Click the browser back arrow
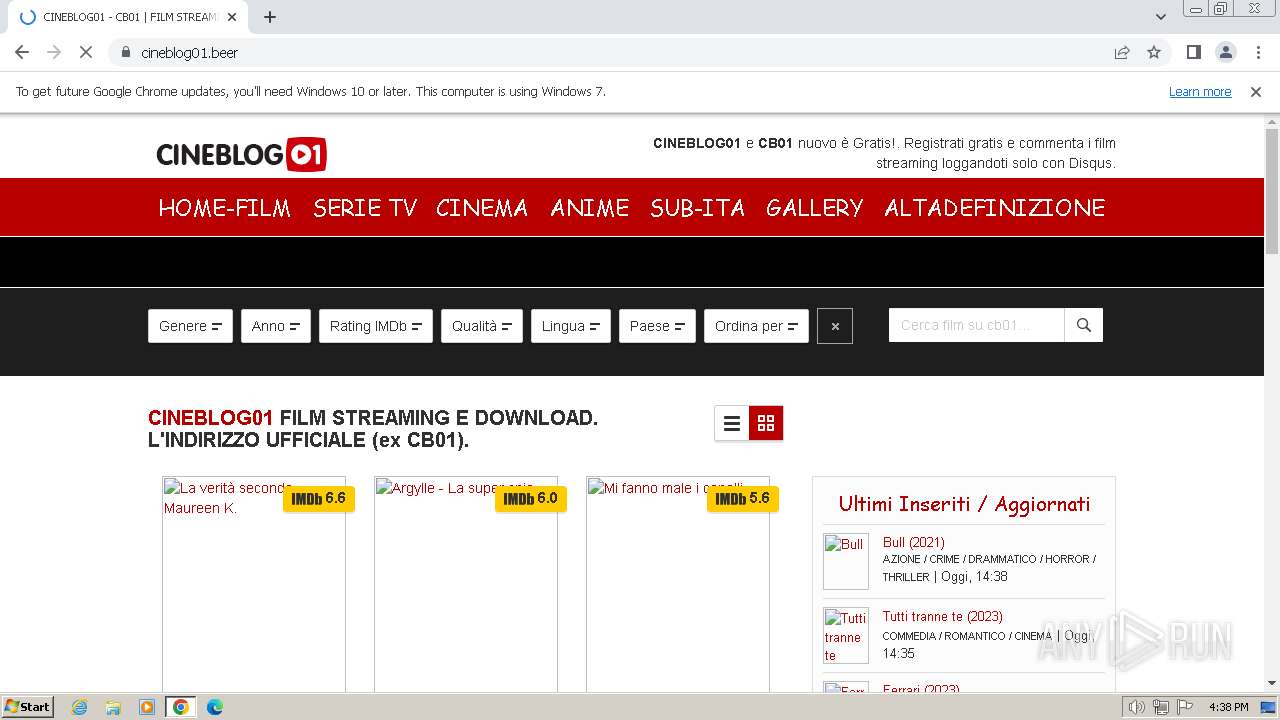Viewport: 1280px width, 720px height. [x=22, y=52]
